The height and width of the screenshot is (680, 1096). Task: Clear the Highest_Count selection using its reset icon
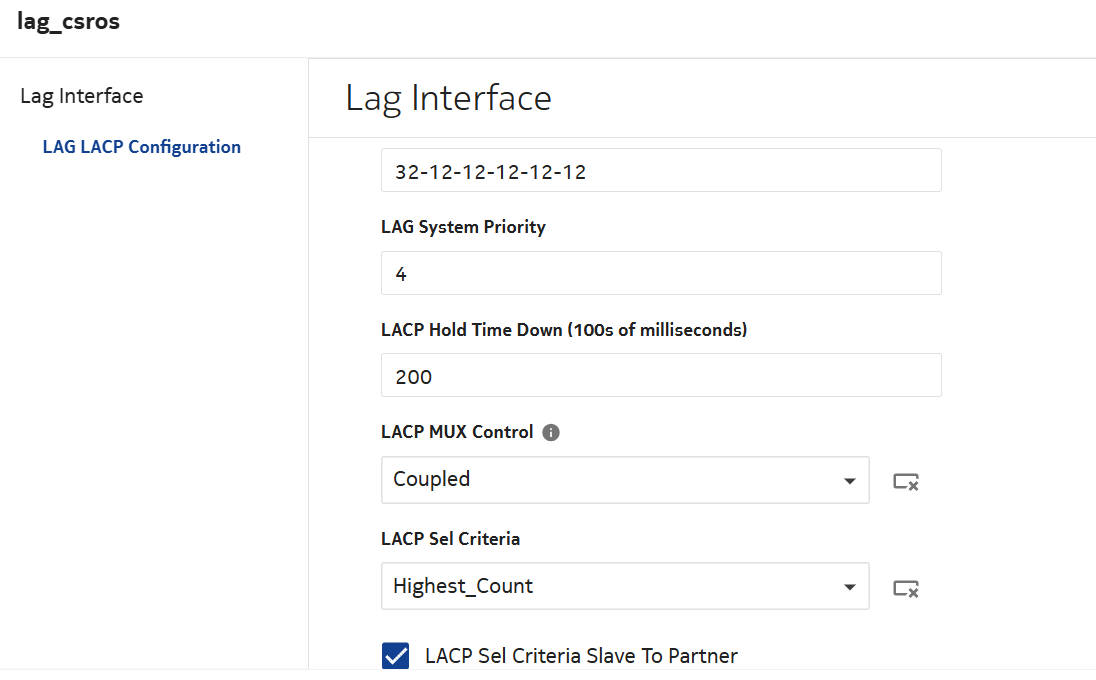906,588
